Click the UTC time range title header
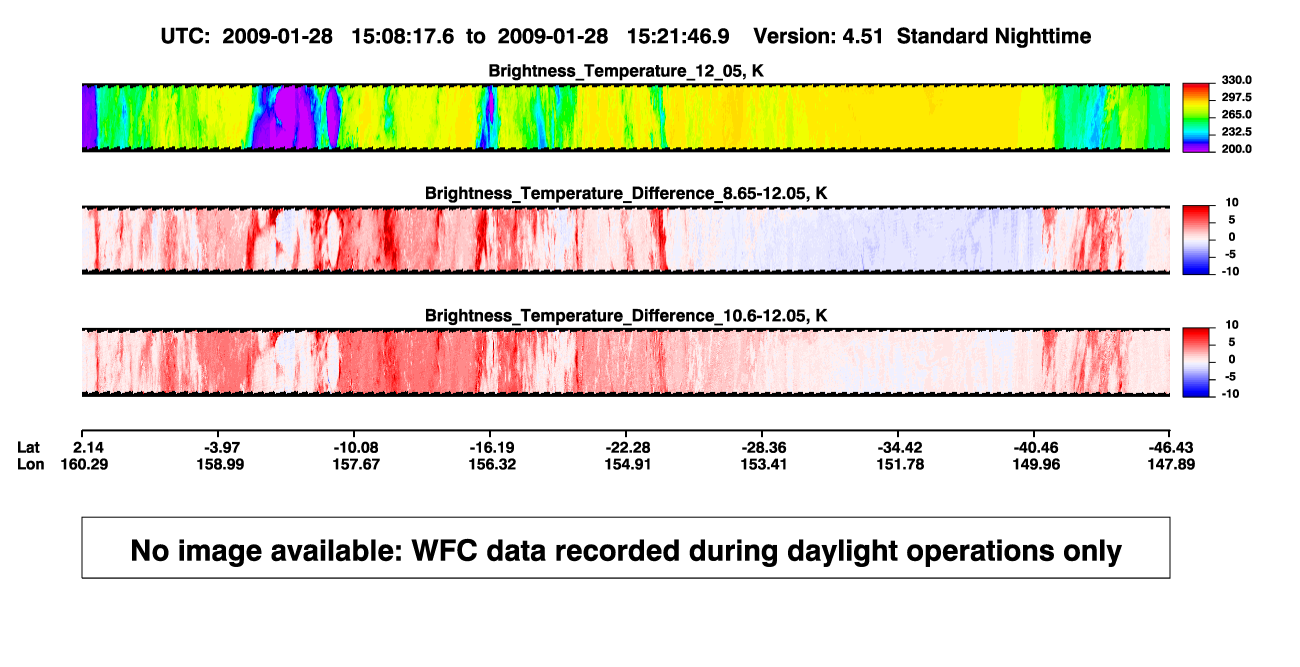 point(625,36)
